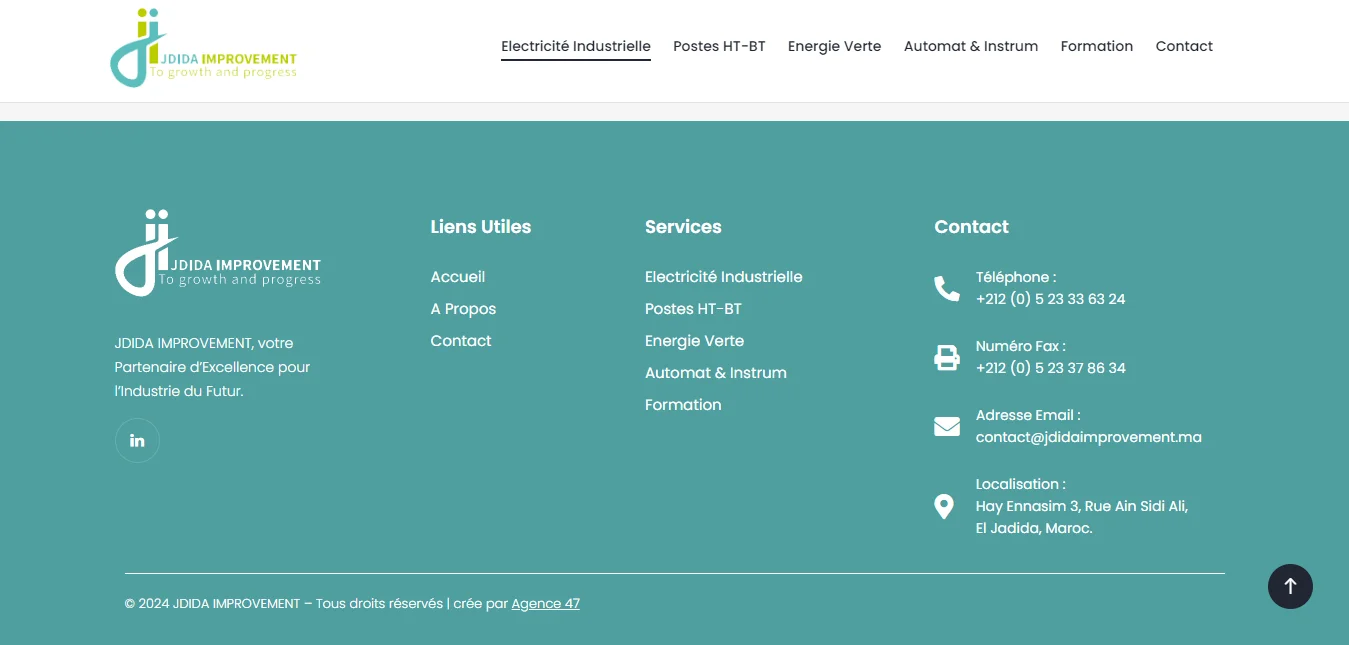Click the white footer JDIDA Improvement logo
The image size is (1349, 645).
click(x=218, y=254)
